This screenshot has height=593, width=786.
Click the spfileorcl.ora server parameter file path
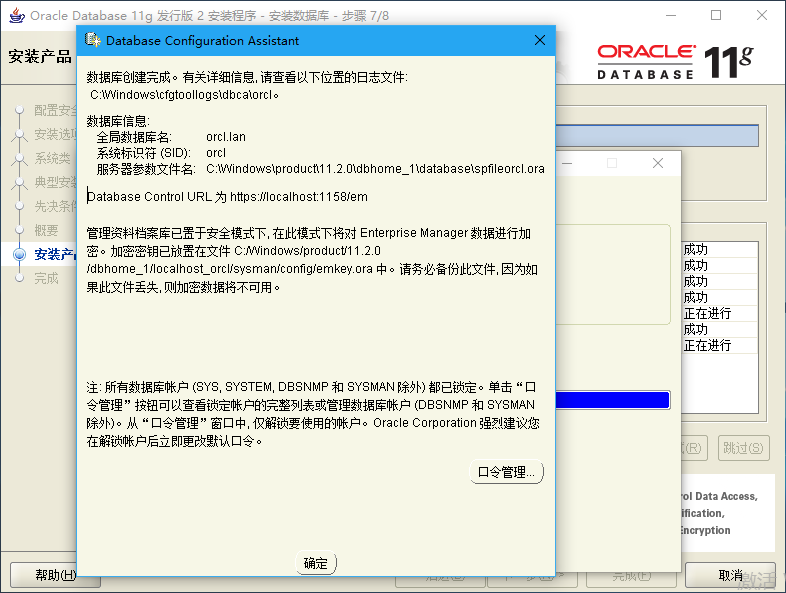[375, 169]
